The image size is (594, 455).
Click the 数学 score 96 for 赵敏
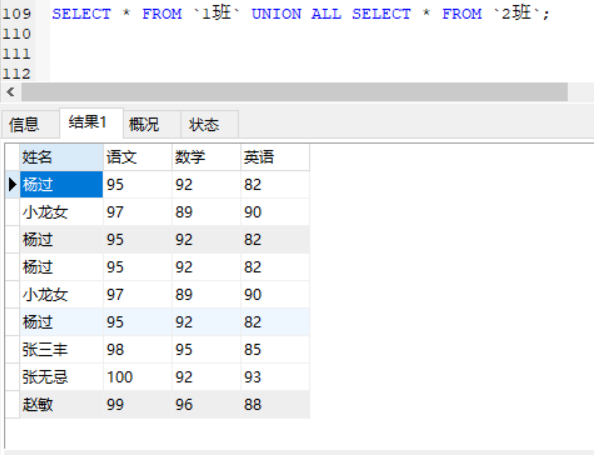(206, 404)
